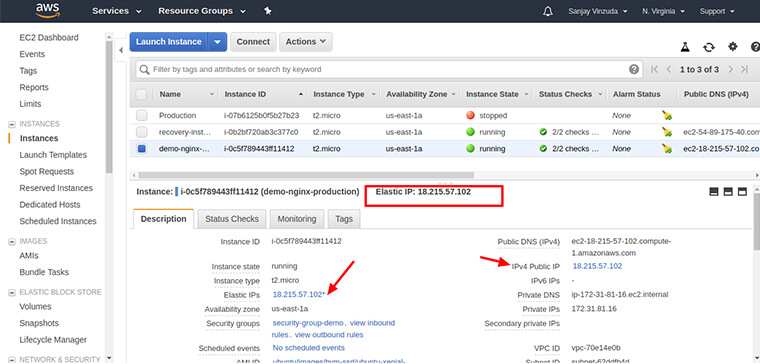Open the N. Virginia region menu

point(664,11)
